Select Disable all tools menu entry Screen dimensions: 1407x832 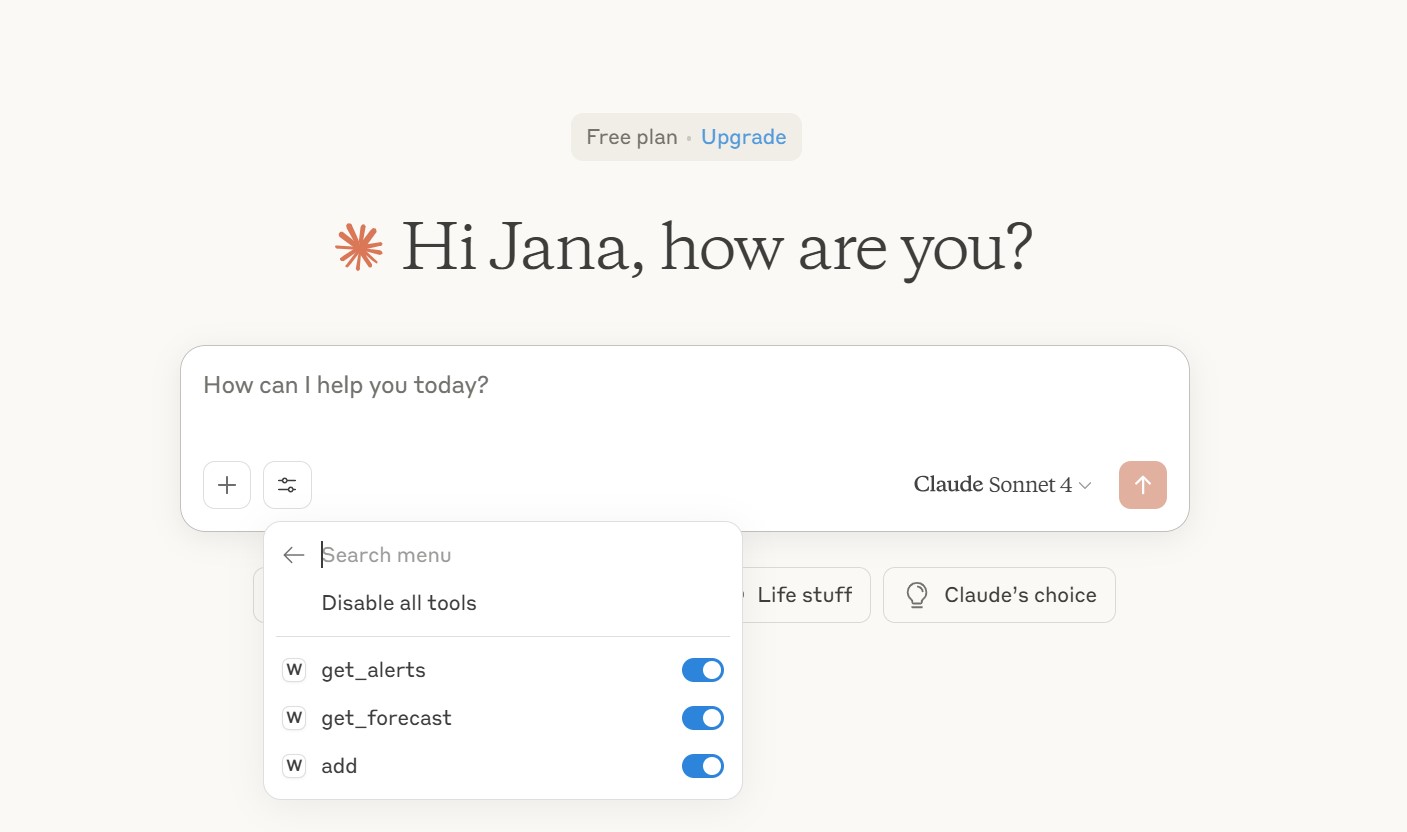click(399, 603)
